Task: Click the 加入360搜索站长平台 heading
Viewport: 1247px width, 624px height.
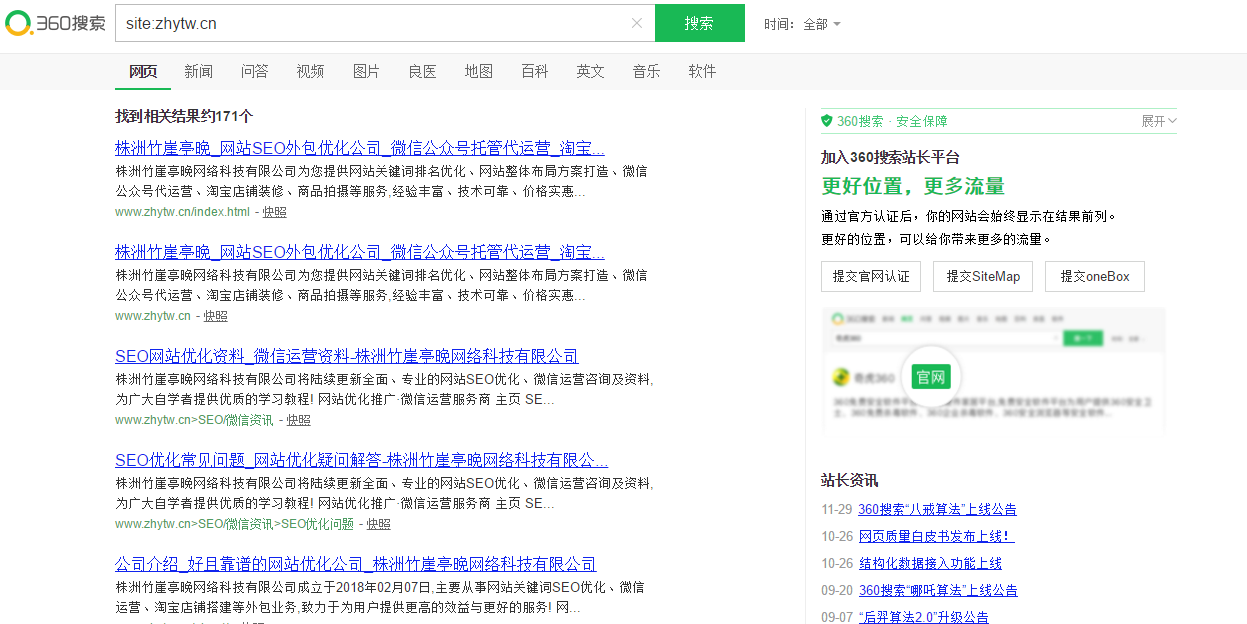Action: point(890,157)
